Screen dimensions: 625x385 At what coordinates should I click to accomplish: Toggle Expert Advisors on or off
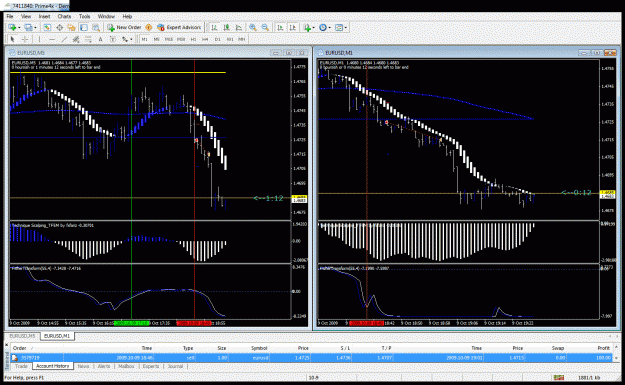pos(179,28)
